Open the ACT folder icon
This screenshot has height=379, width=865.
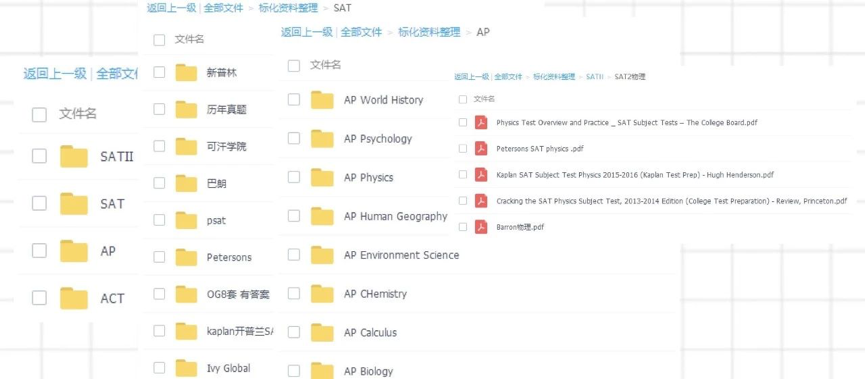click(x=74, y=298)
